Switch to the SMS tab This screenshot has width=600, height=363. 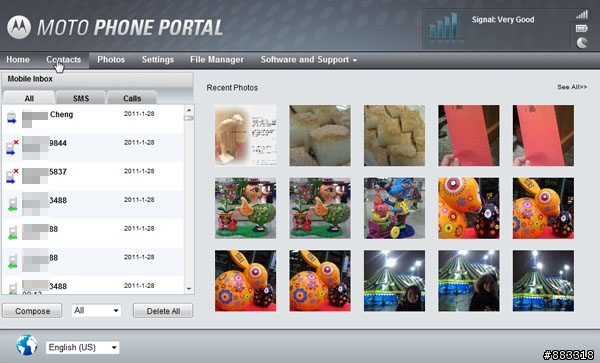click(x=81, y=98)
